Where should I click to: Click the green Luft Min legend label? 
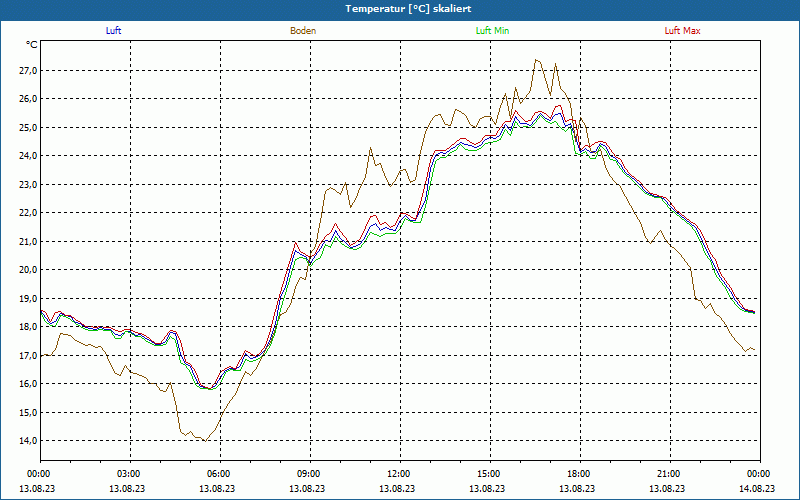492,31
